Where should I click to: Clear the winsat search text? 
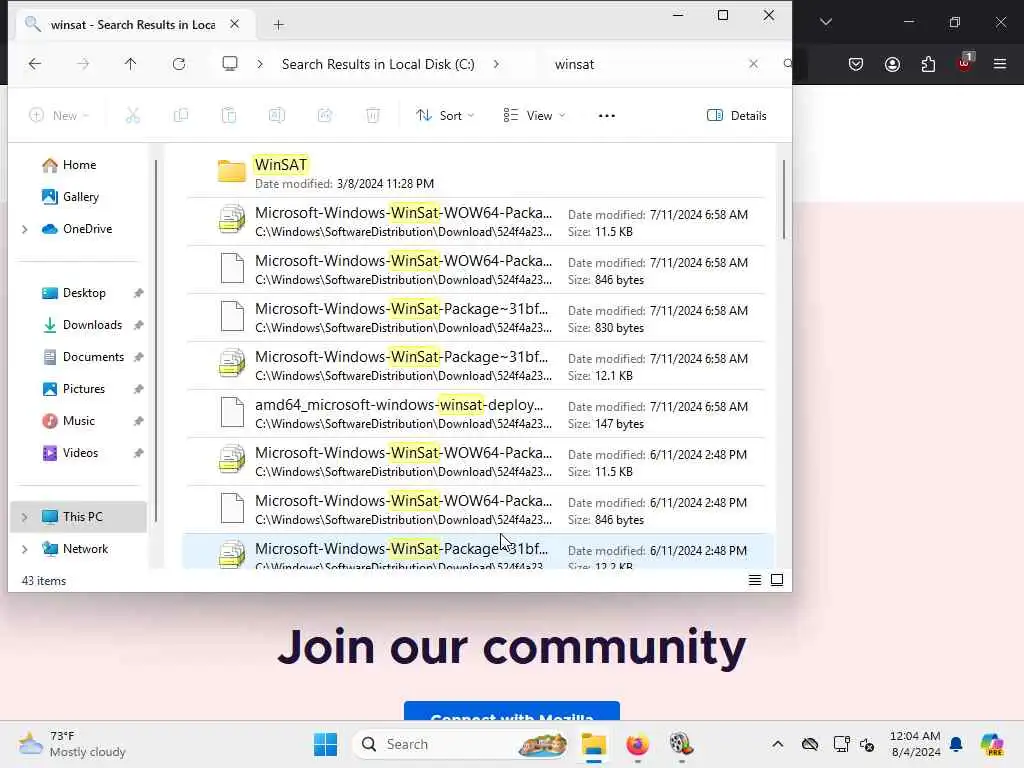point(754,64)
